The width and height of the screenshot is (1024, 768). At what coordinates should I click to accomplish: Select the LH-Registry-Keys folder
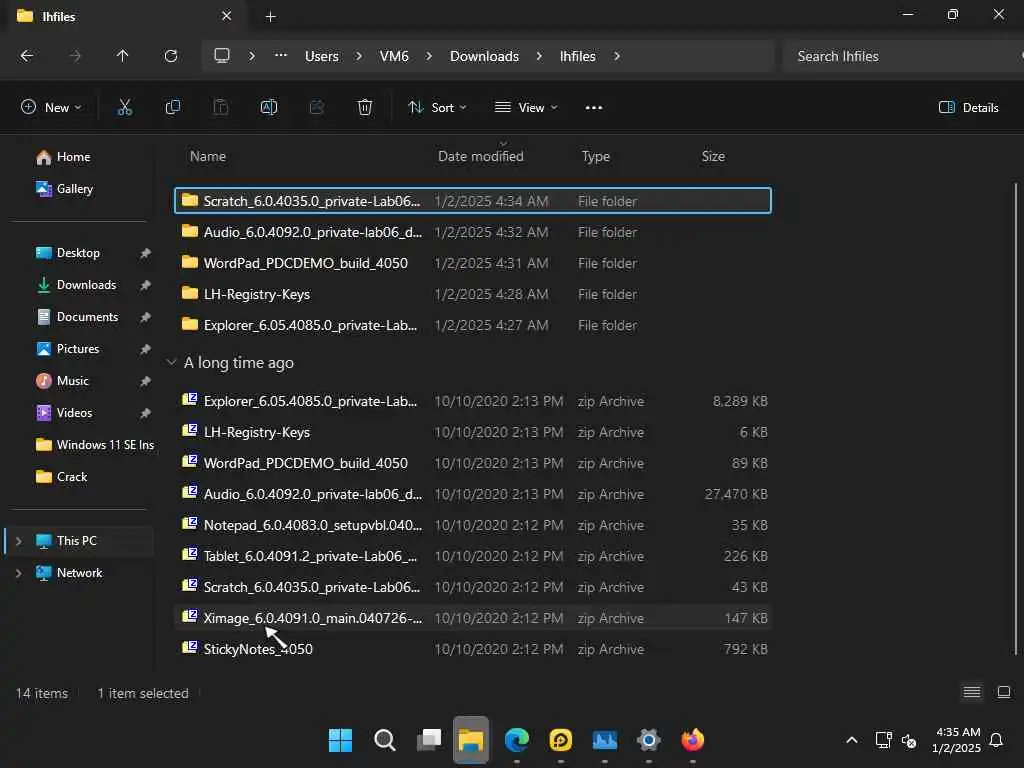click(x=473, y=294)
